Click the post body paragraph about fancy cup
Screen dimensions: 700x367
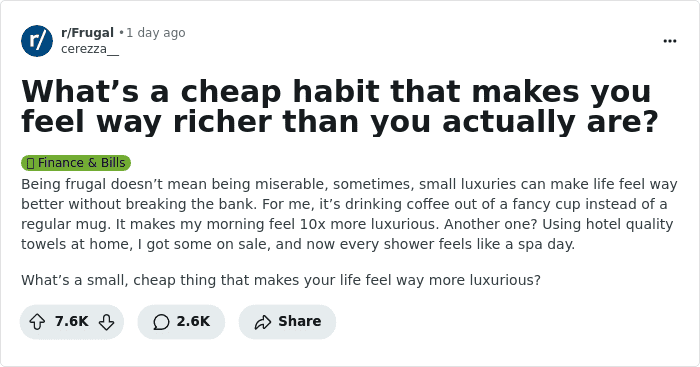click(349, 214)
